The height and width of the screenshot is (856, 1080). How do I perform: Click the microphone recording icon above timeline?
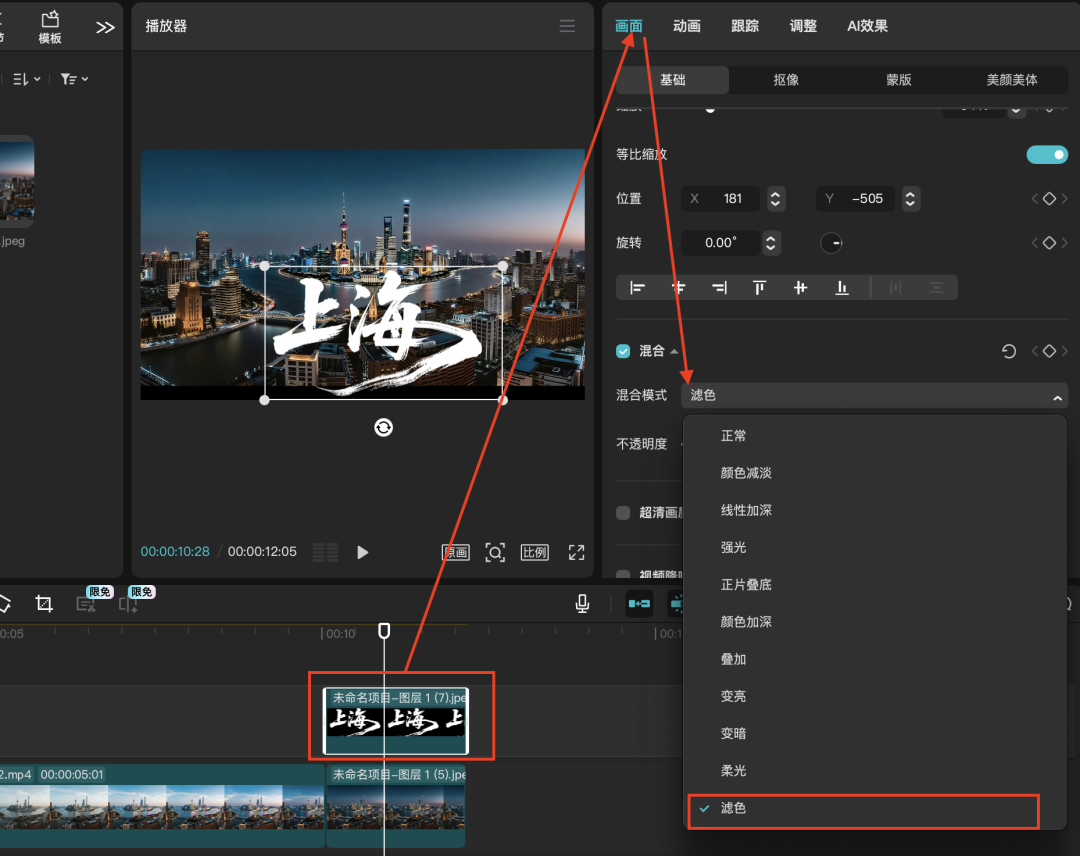[x=582, y=603]
